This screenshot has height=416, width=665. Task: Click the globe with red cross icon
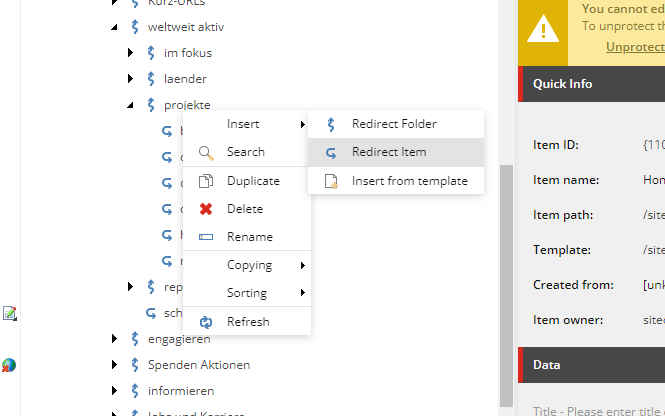8,365
